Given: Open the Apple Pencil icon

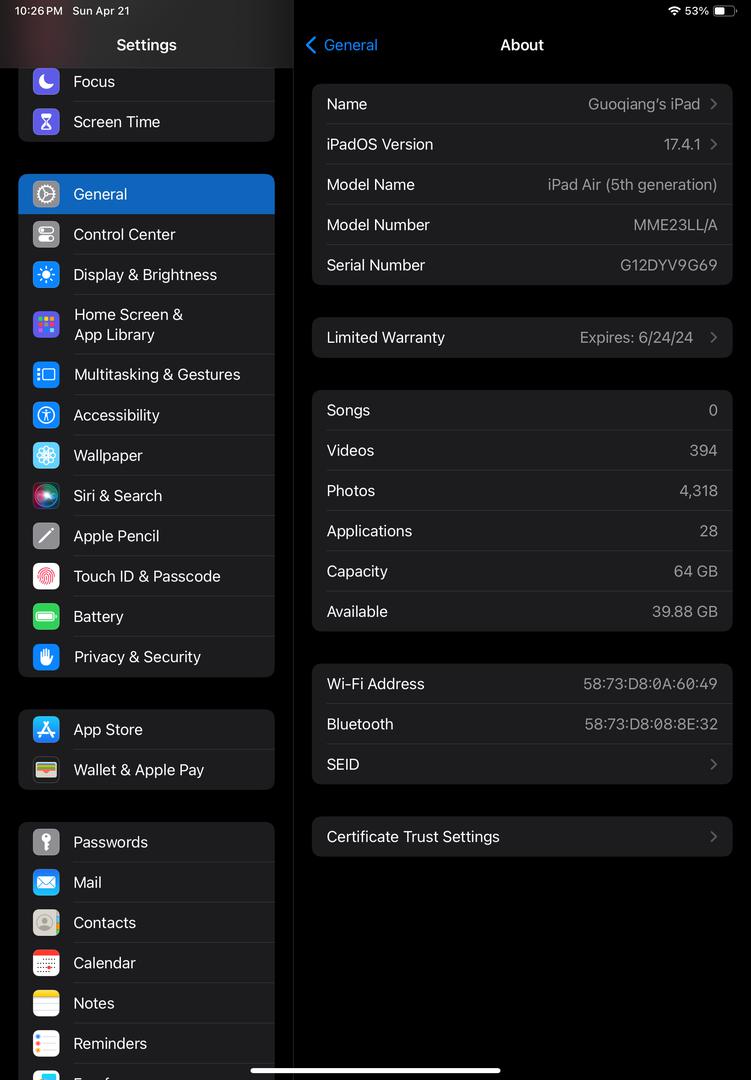Looking at the screenshot, I should click(46, 536).
